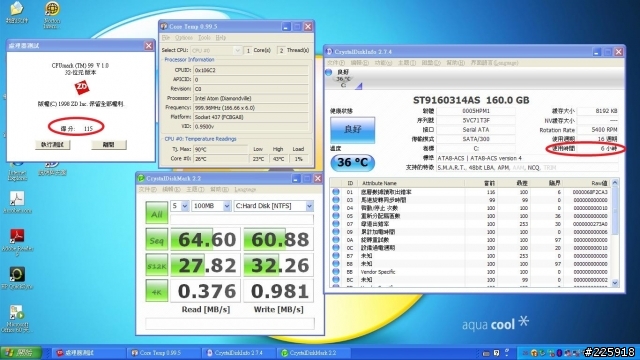Click up arrow of SMART attribute list scrollbar
This screenshot has width=640, height=360.
(x=615, y=183)
